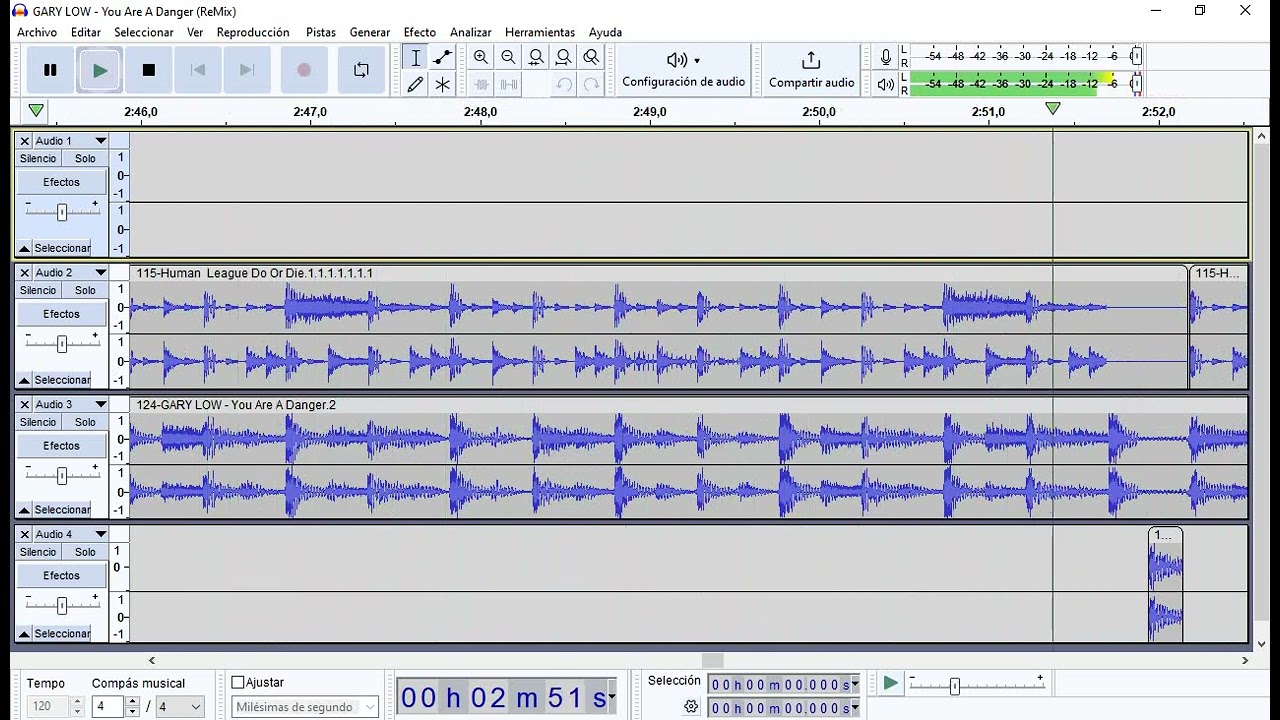Adjust the Audio 1 gain slider

[x=62, y=211]
